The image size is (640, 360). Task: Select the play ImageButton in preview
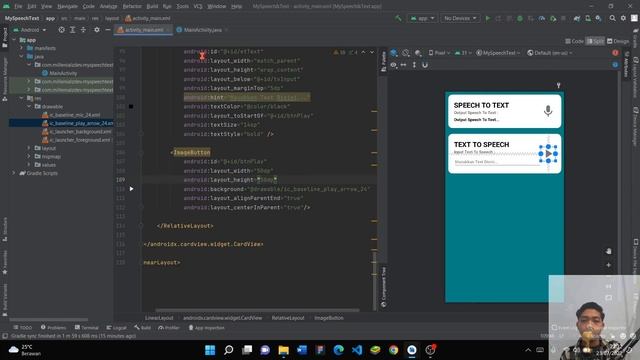click(548, 153)
